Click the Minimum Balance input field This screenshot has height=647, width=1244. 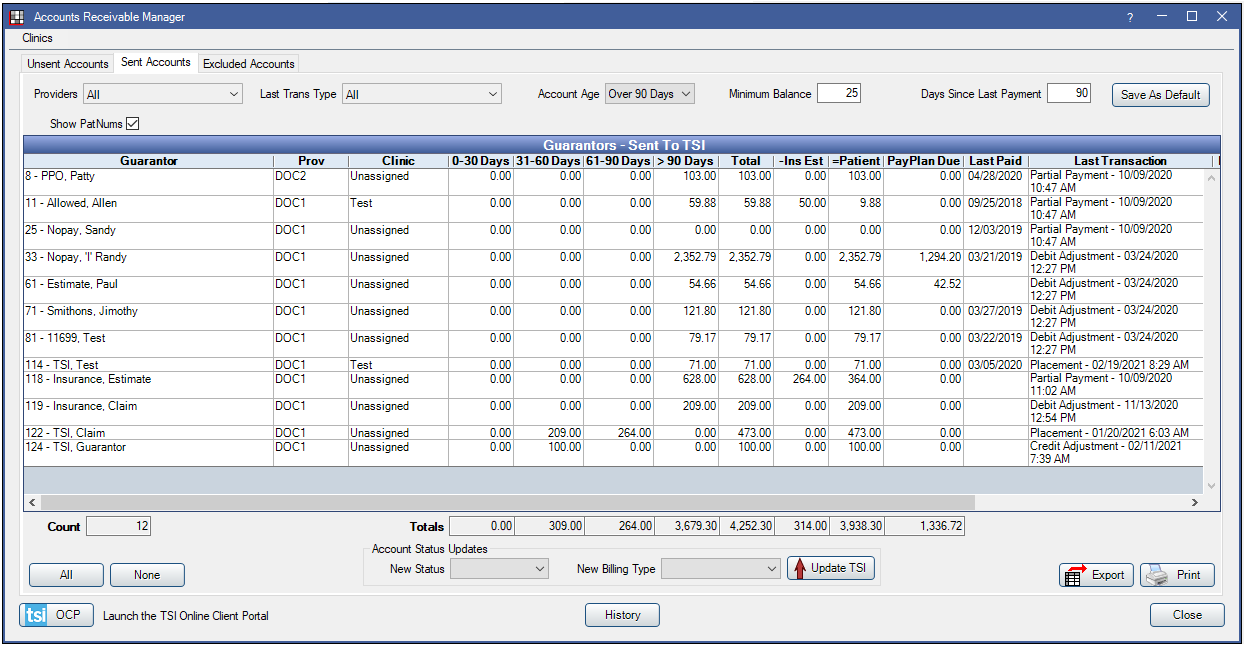(839, 93)
